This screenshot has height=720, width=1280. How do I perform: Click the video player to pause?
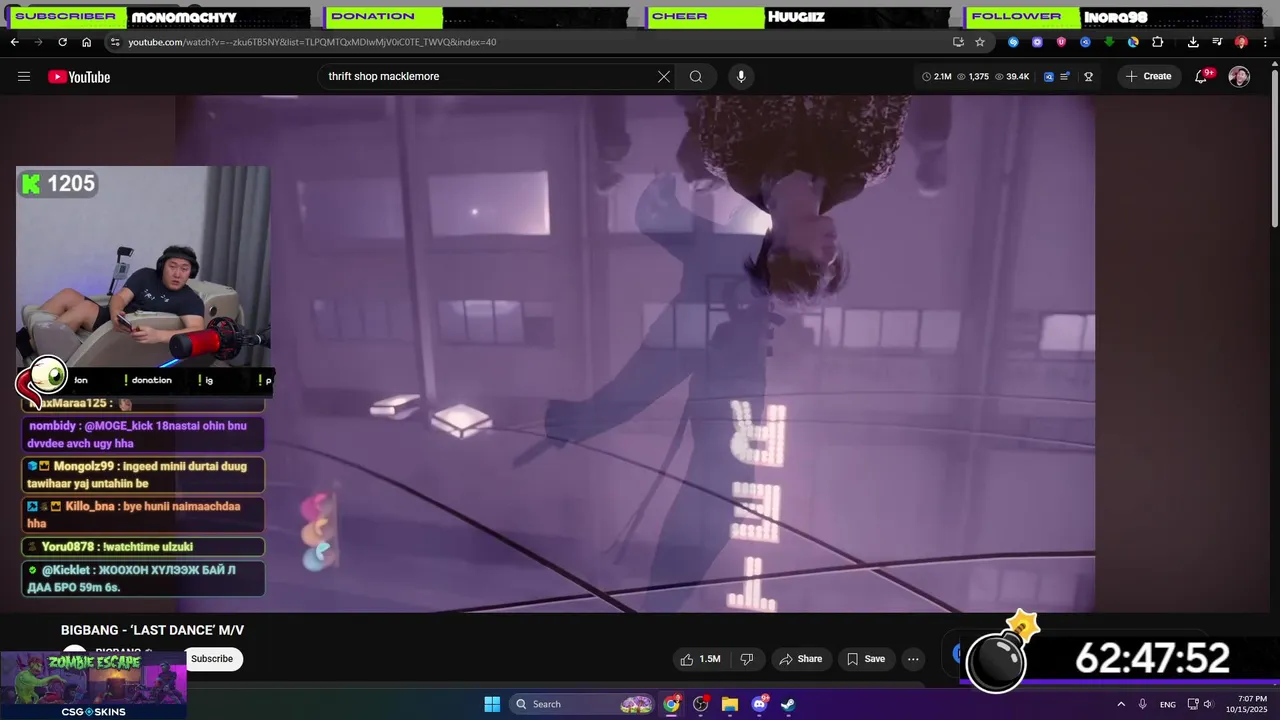pyautogui.click(x=635, y=353)
